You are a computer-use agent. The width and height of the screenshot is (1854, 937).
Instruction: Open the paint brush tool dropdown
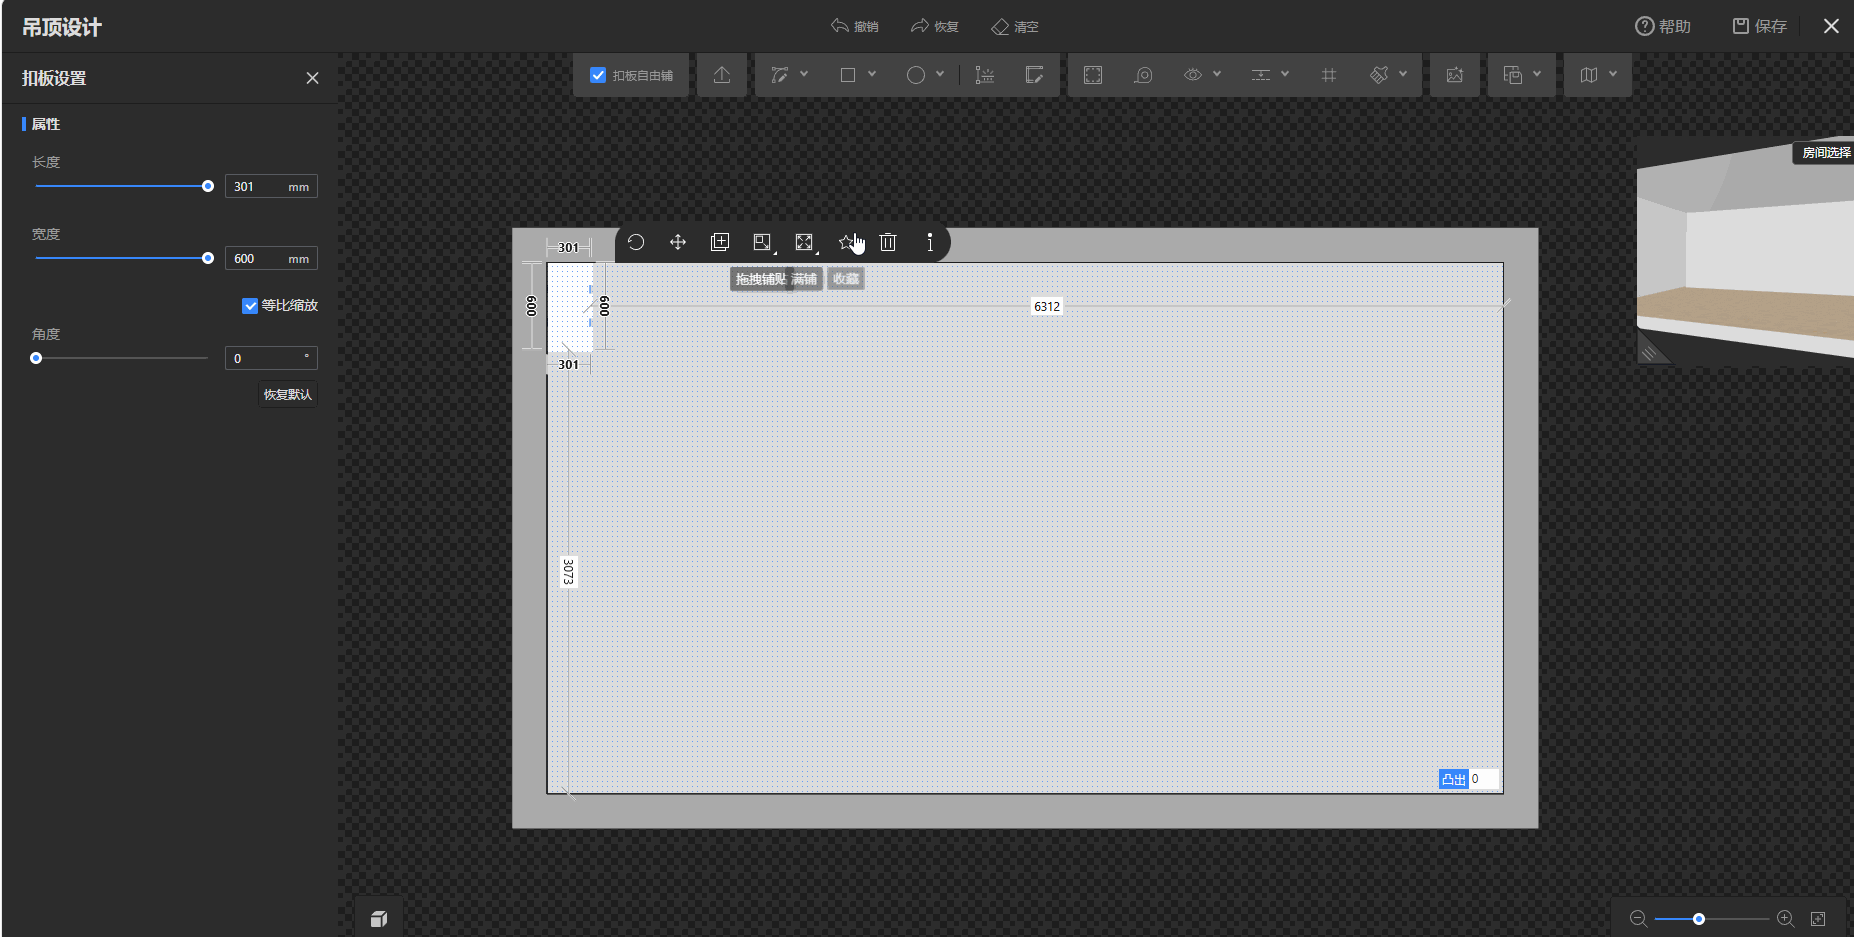(1403, 74)
